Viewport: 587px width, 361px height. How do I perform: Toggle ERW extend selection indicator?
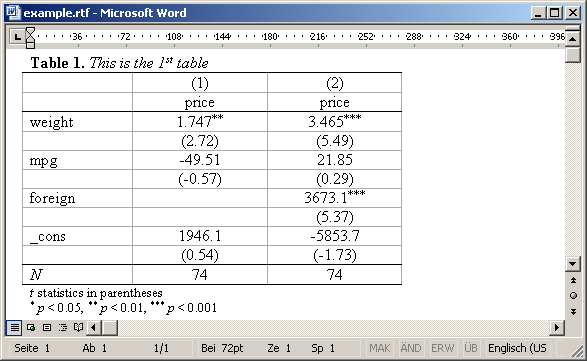coord(442,348)
